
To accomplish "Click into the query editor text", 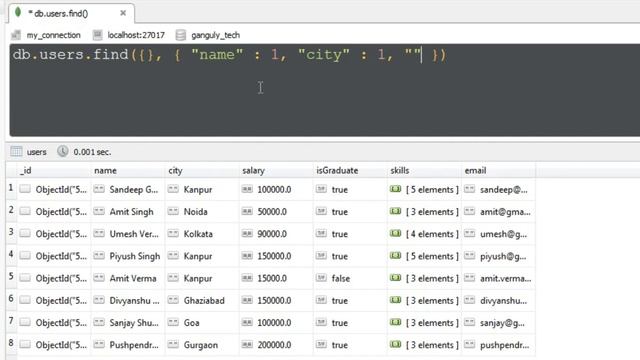I will click(x=229, y=55).
